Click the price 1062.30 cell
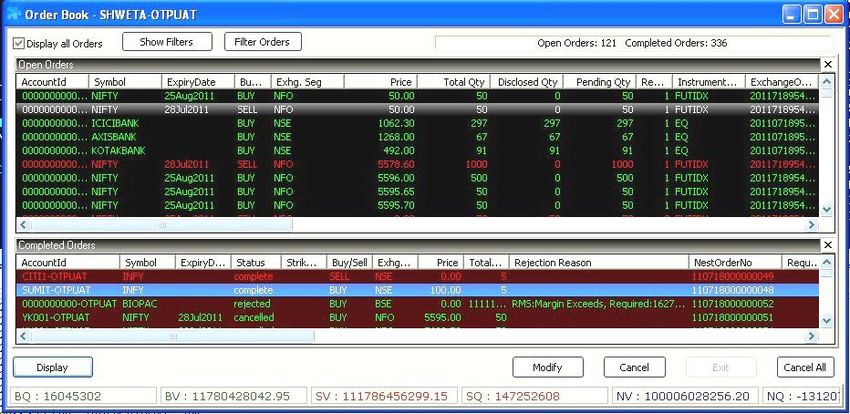The height and width of the screenshot is (414, 850). pyautogui.click(x=396, y=123)
